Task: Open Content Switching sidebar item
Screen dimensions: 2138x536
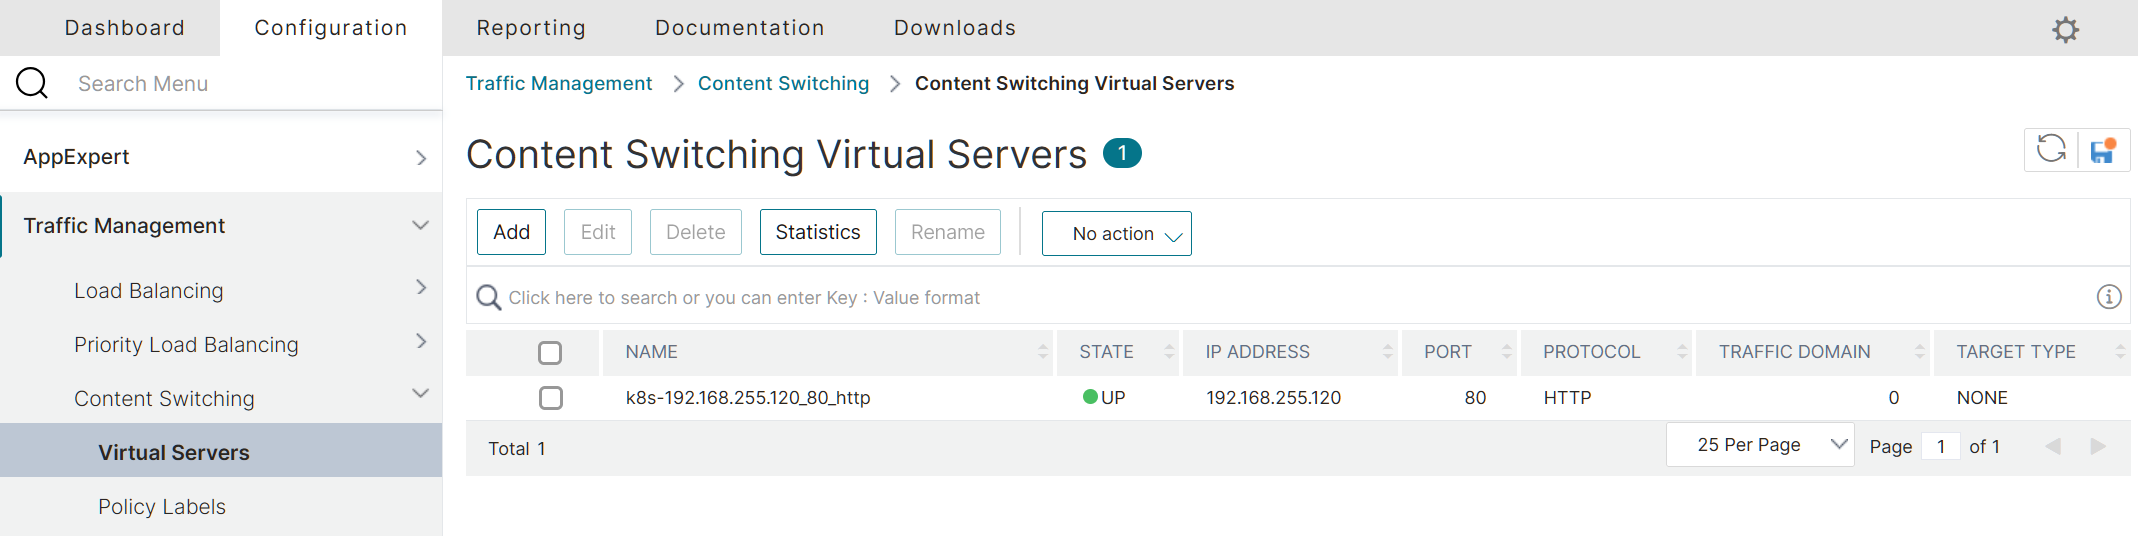Action: pos(164,399)
